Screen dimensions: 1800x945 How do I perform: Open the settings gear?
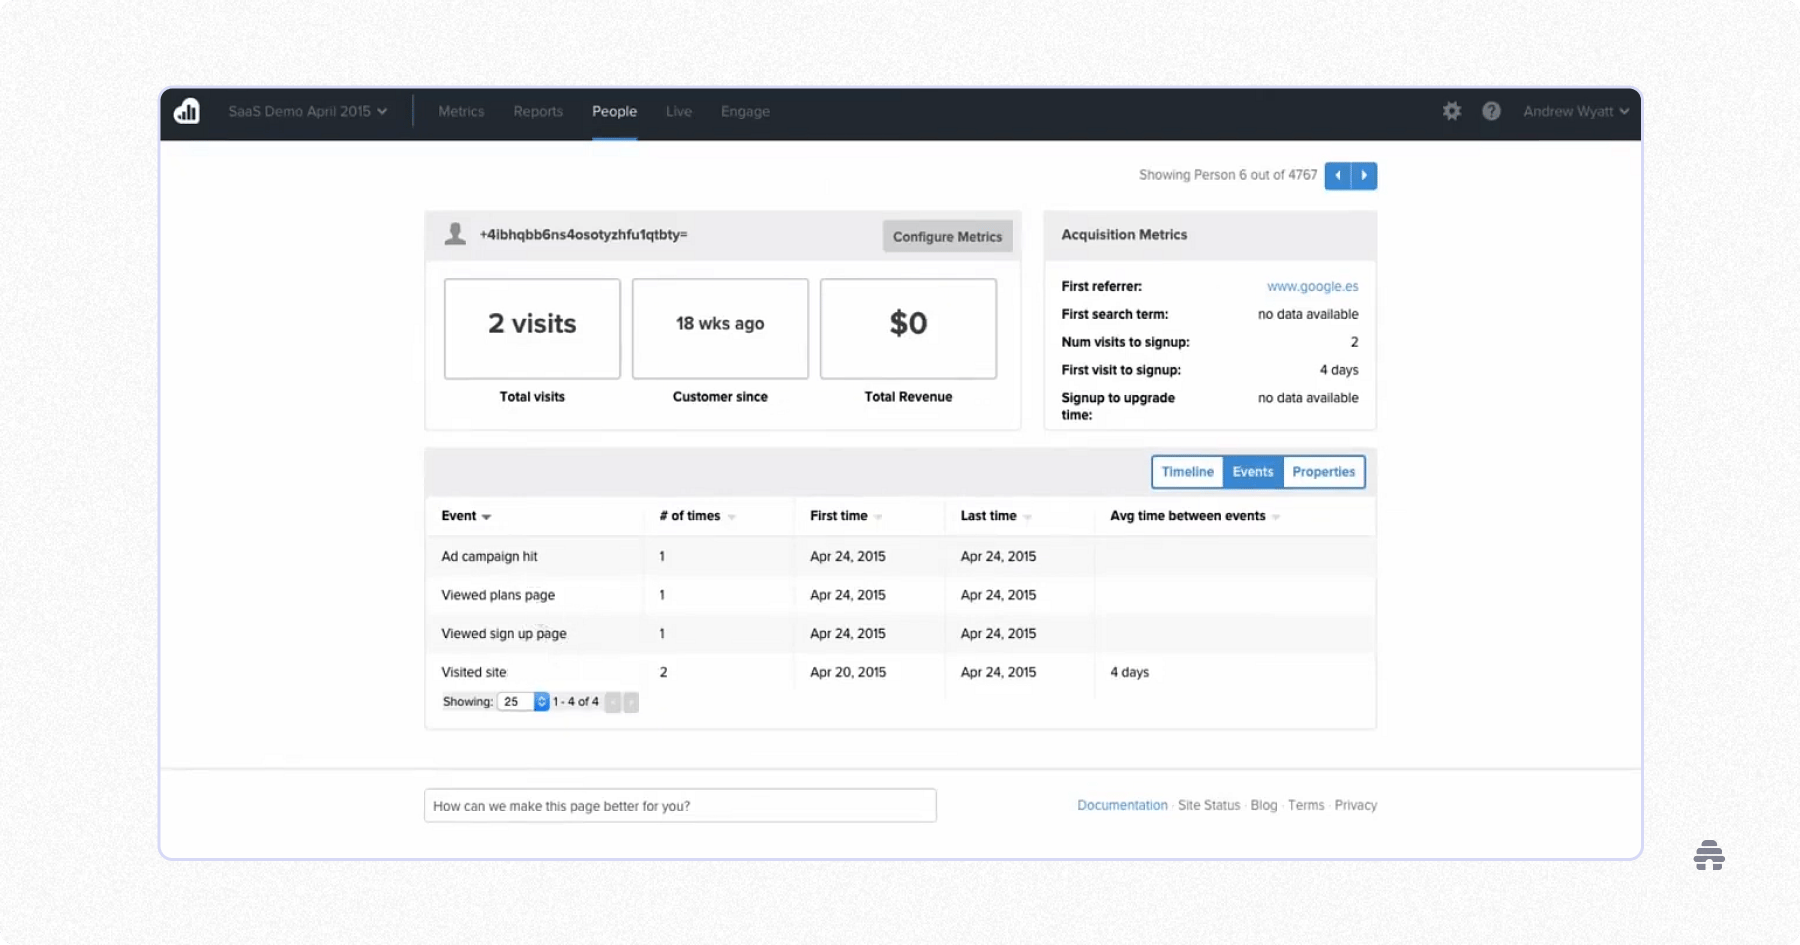(x=1451, y=111)
